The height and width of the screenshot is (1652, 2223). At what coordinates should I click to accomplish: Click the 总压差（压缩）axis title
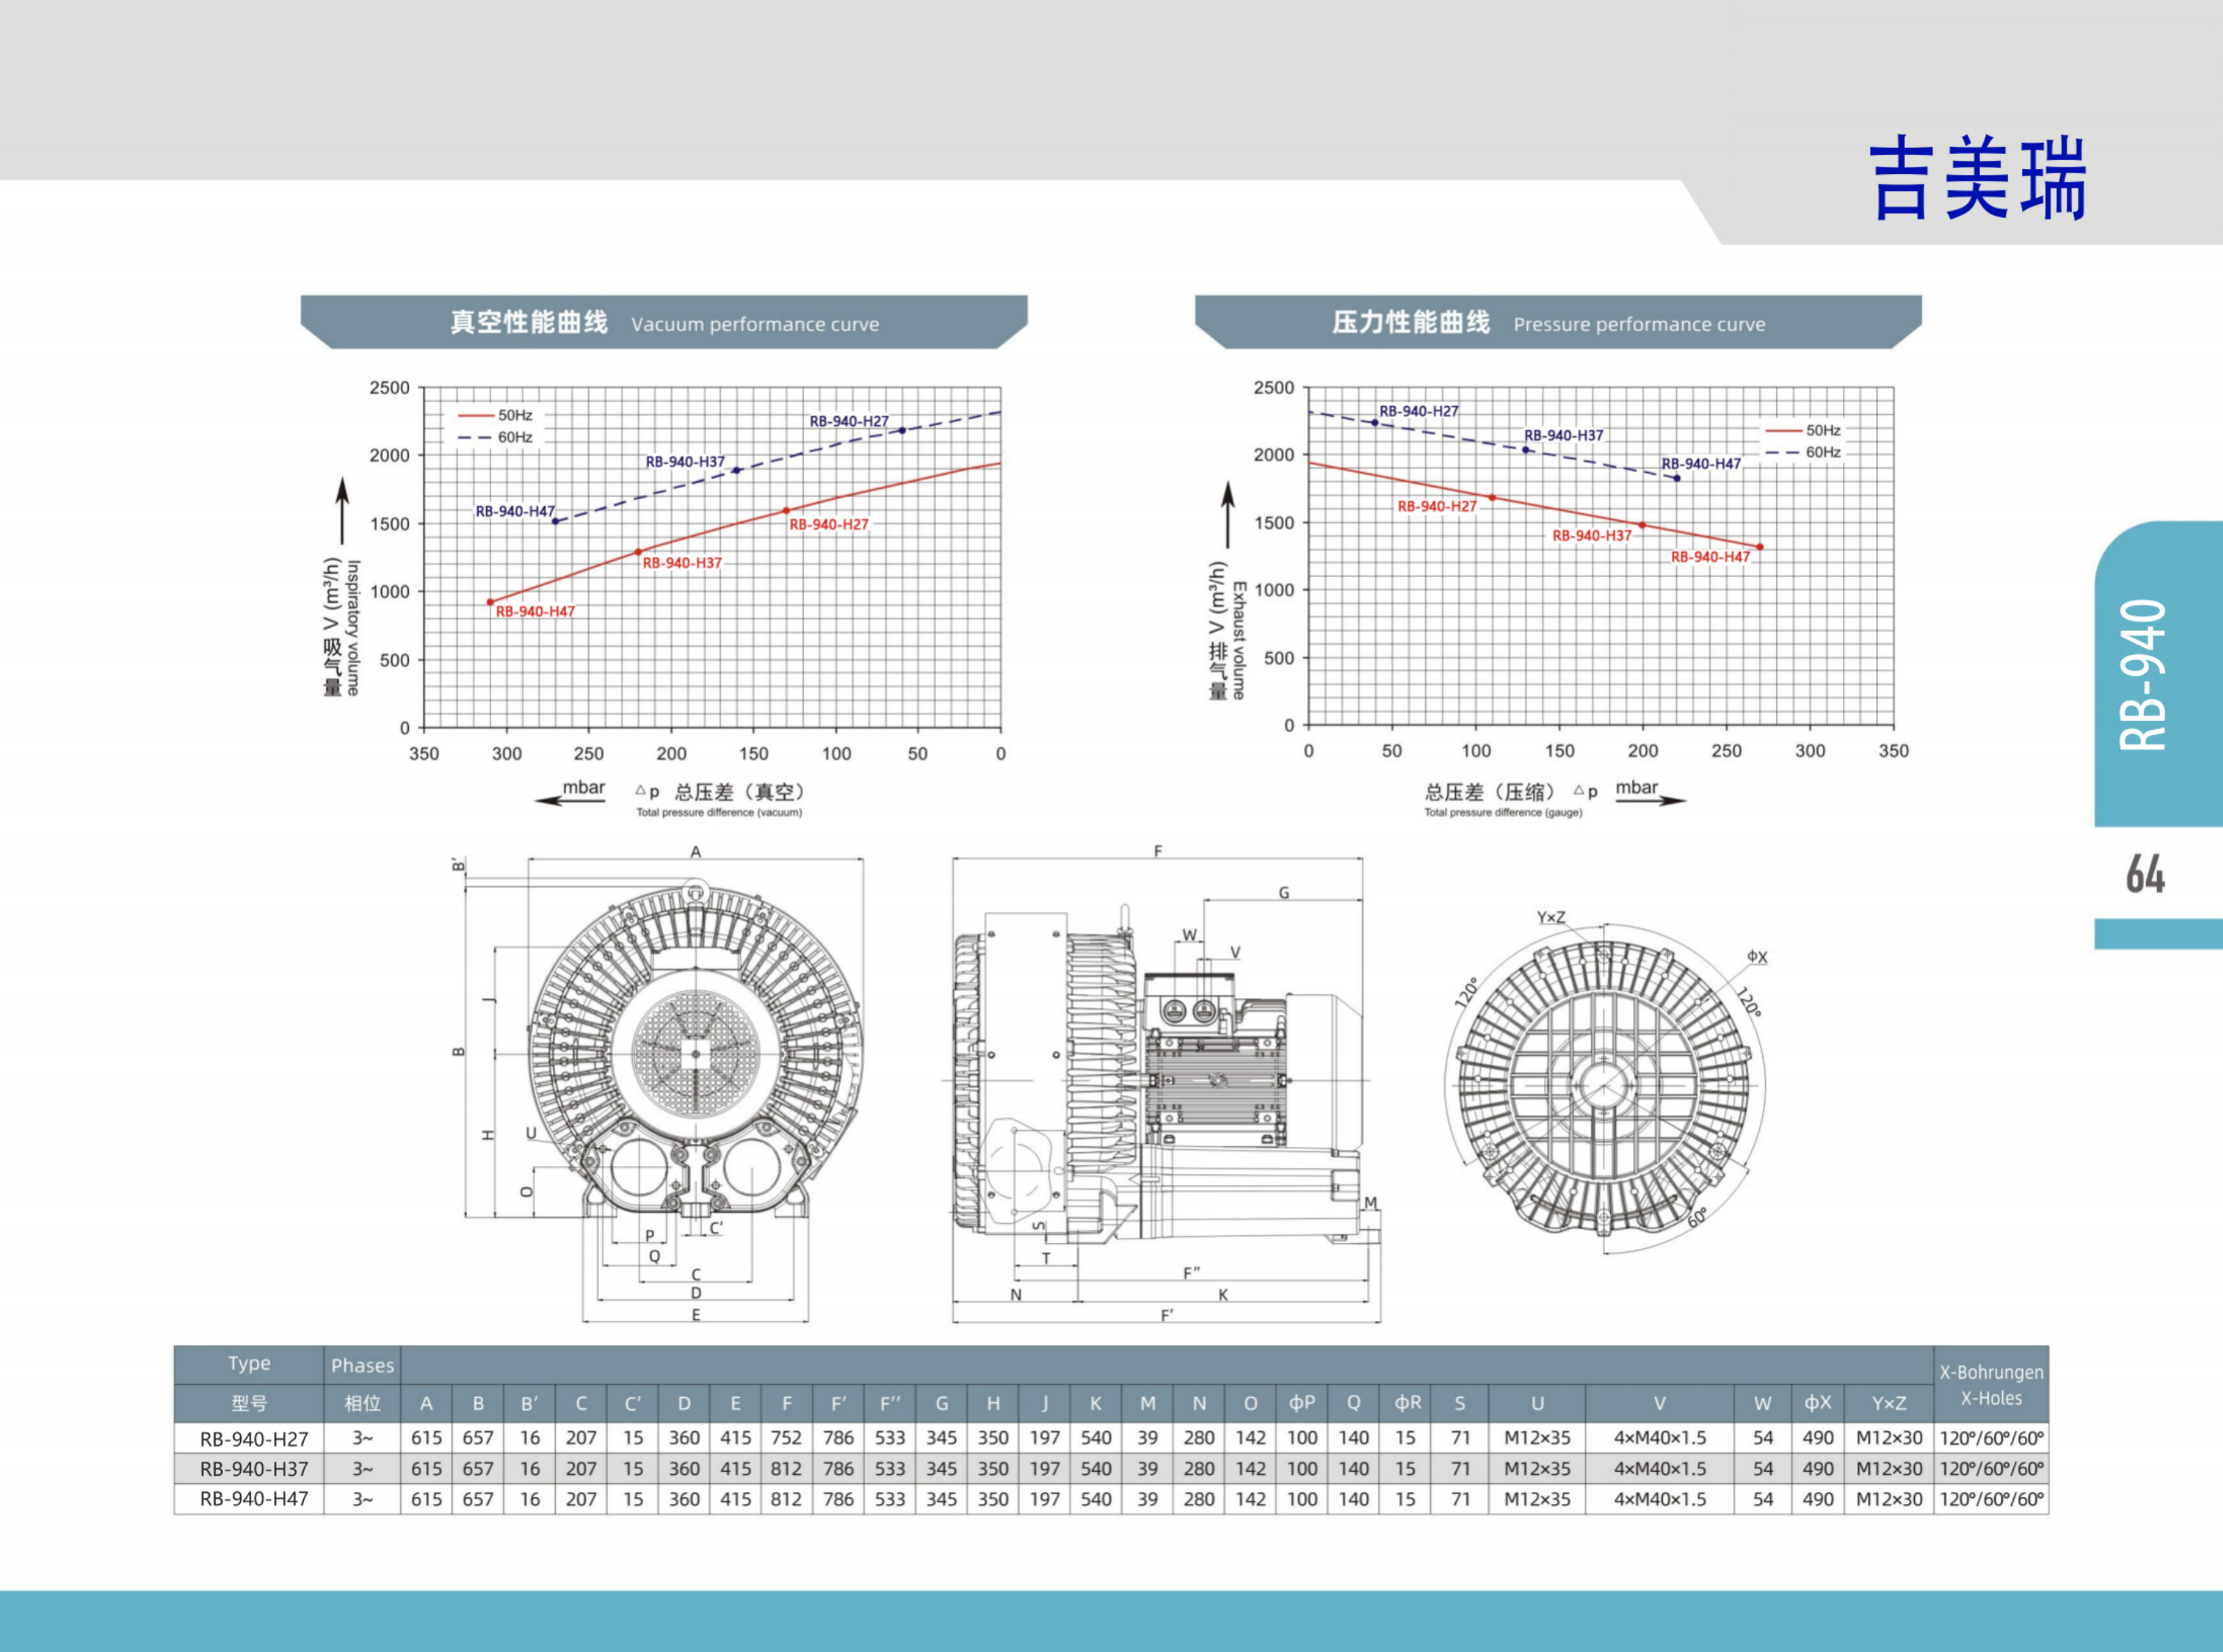pyautogui.click(x=1491, y=792)
